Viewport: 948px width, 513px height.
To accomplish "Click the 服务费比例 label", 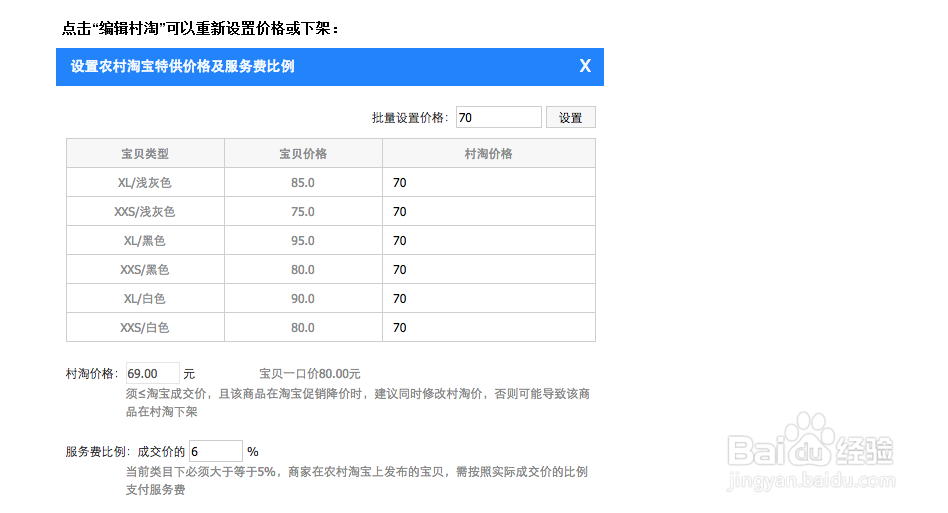I will tap(97, 451).
